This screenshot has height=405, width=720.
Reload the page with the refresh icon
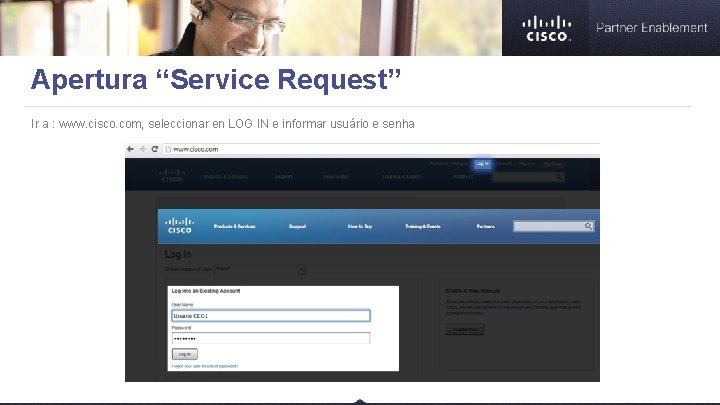tap(155, 149)
